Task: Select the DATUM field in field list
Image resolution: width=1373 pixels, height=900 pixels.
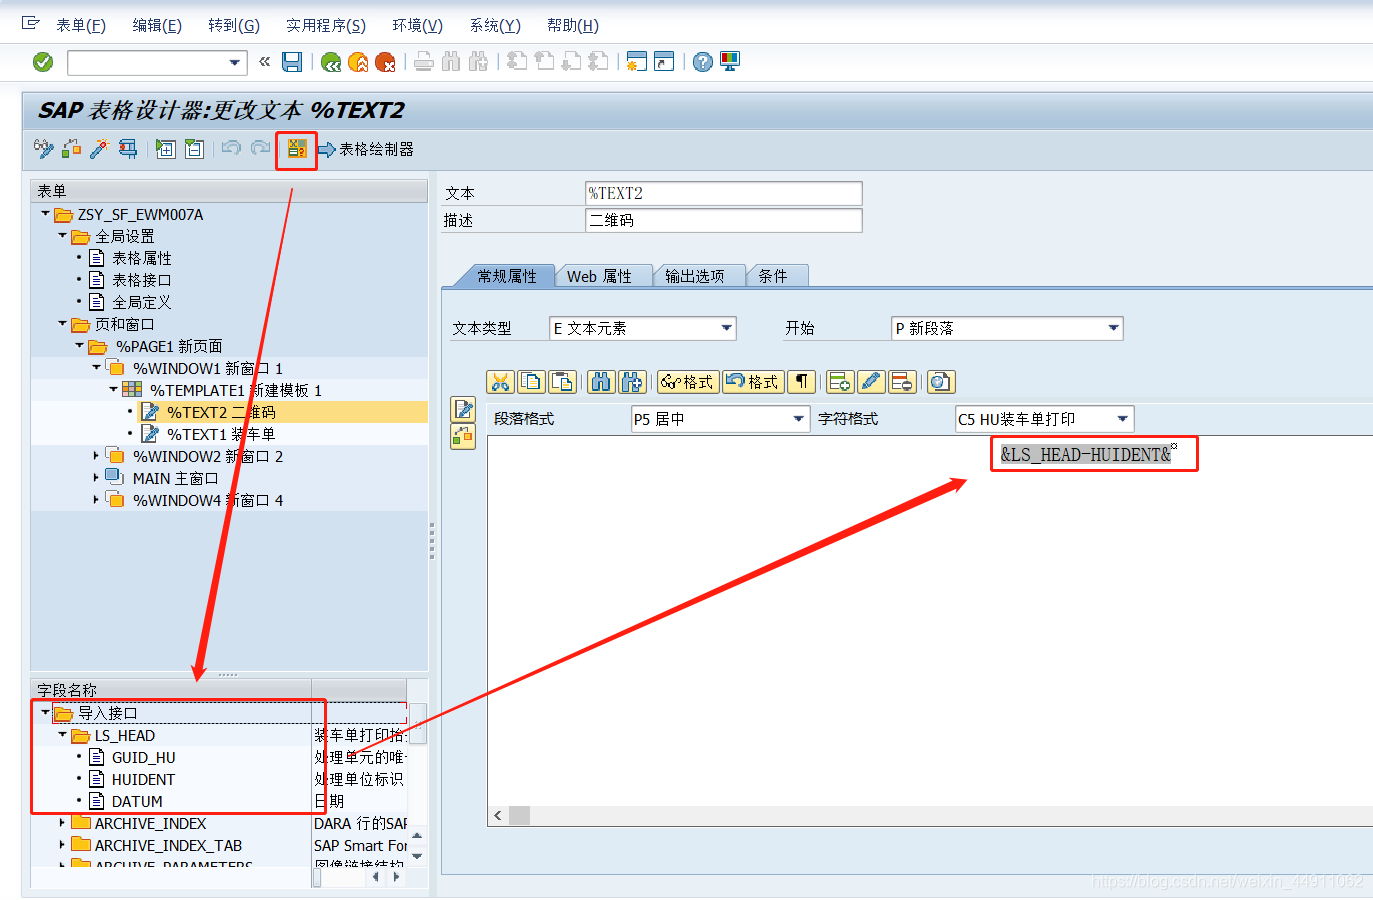Action: [137, 801]
